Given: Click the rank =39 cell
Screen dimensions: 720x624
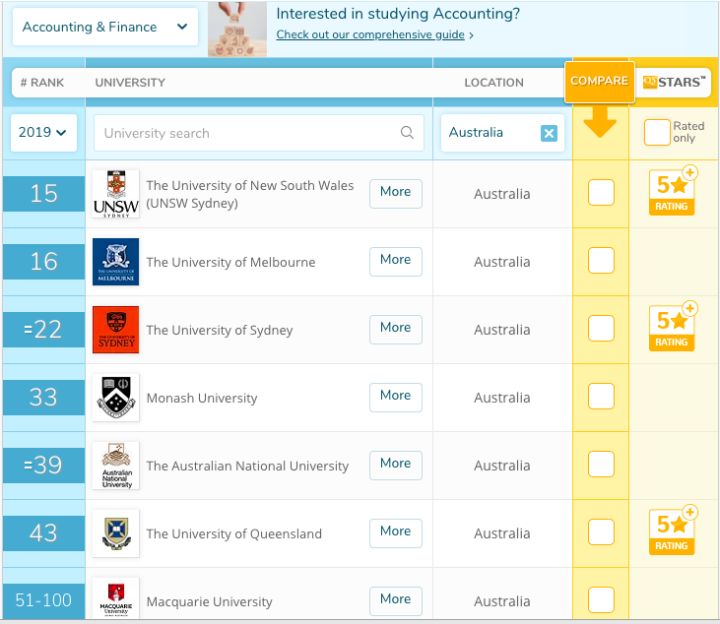Looking at the screenshot, I should [44, 466].
